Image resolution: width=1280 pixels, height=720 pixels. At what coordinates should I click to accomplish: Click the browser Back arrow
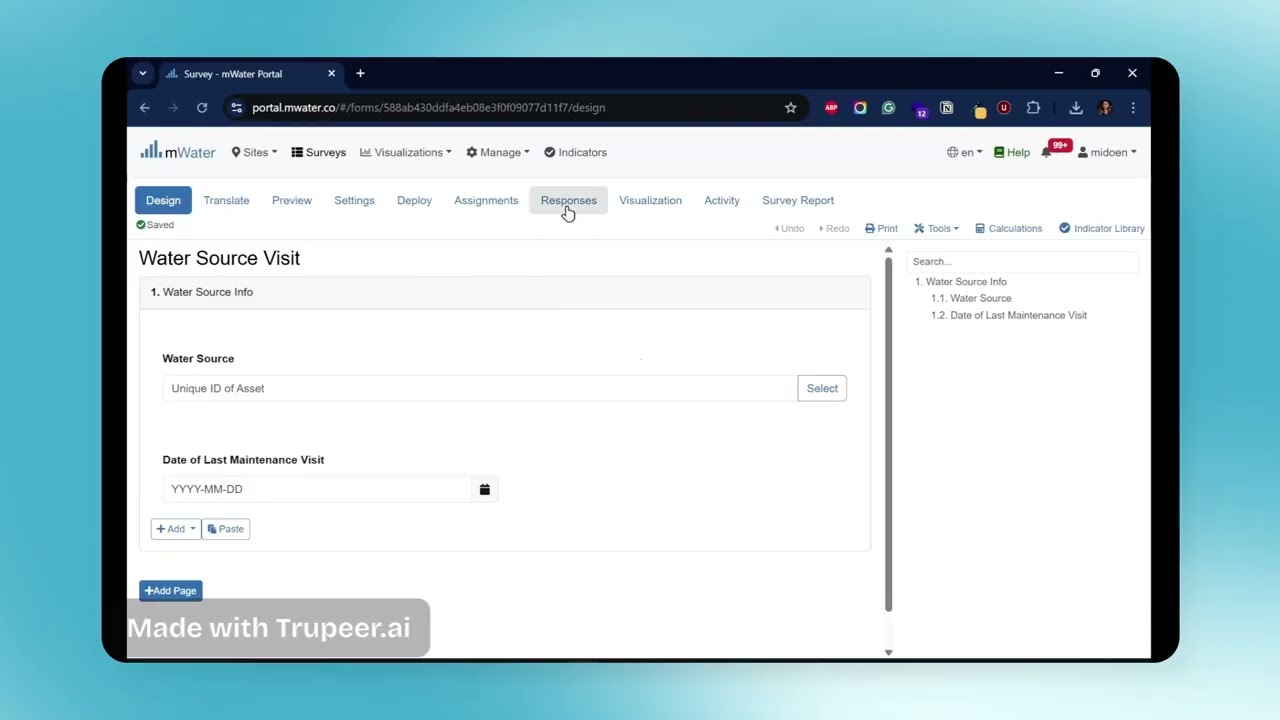click(145, 108)
